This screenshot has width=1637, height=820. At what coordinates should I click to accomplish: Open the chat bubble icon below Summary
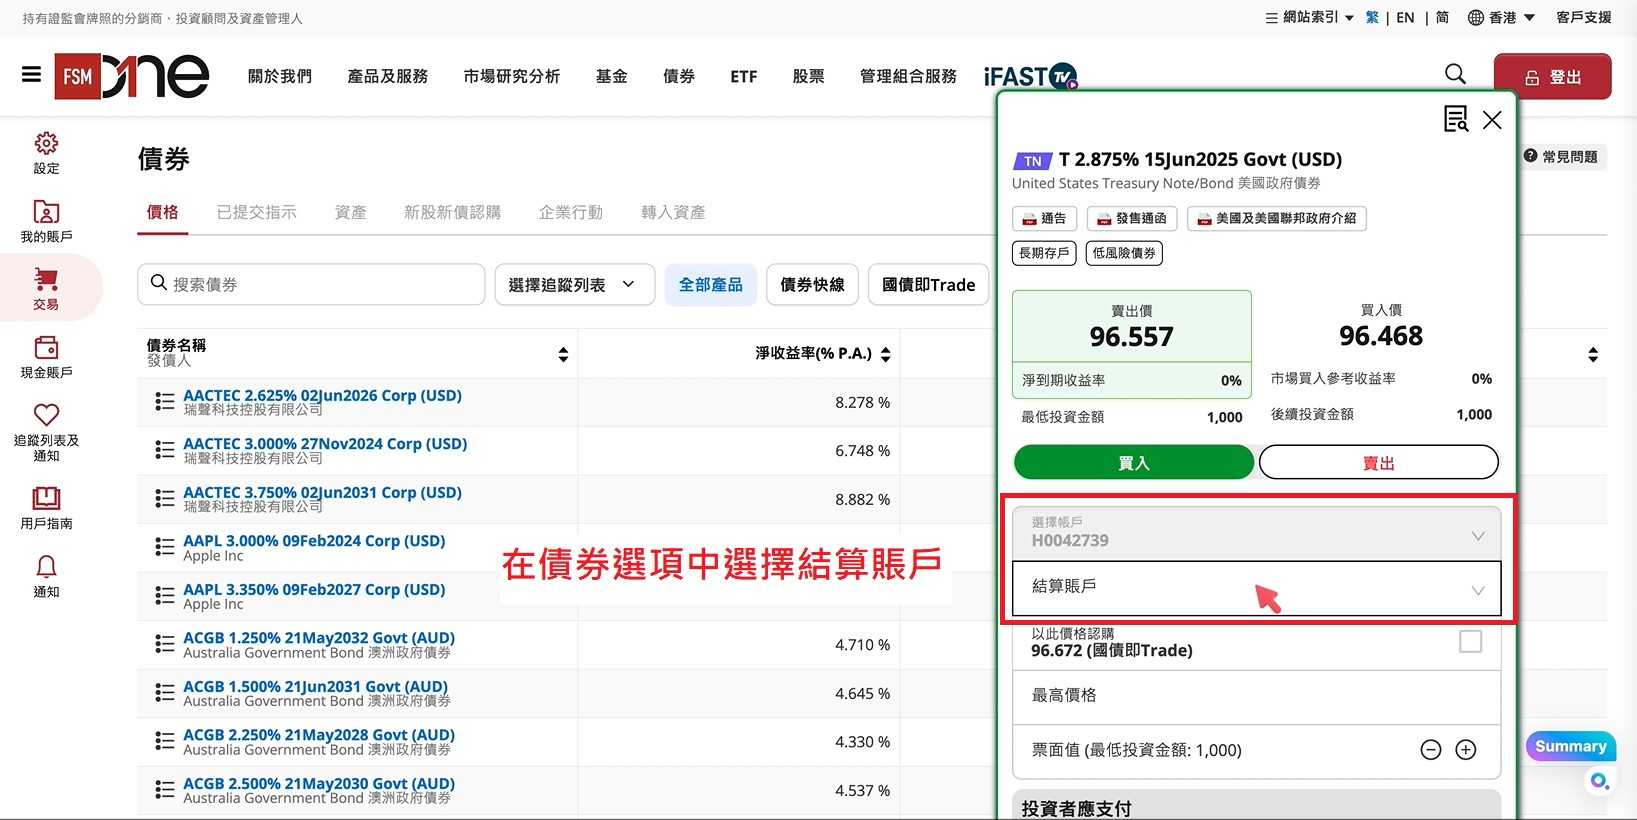pyautogui.click(x=1600, y=781)
